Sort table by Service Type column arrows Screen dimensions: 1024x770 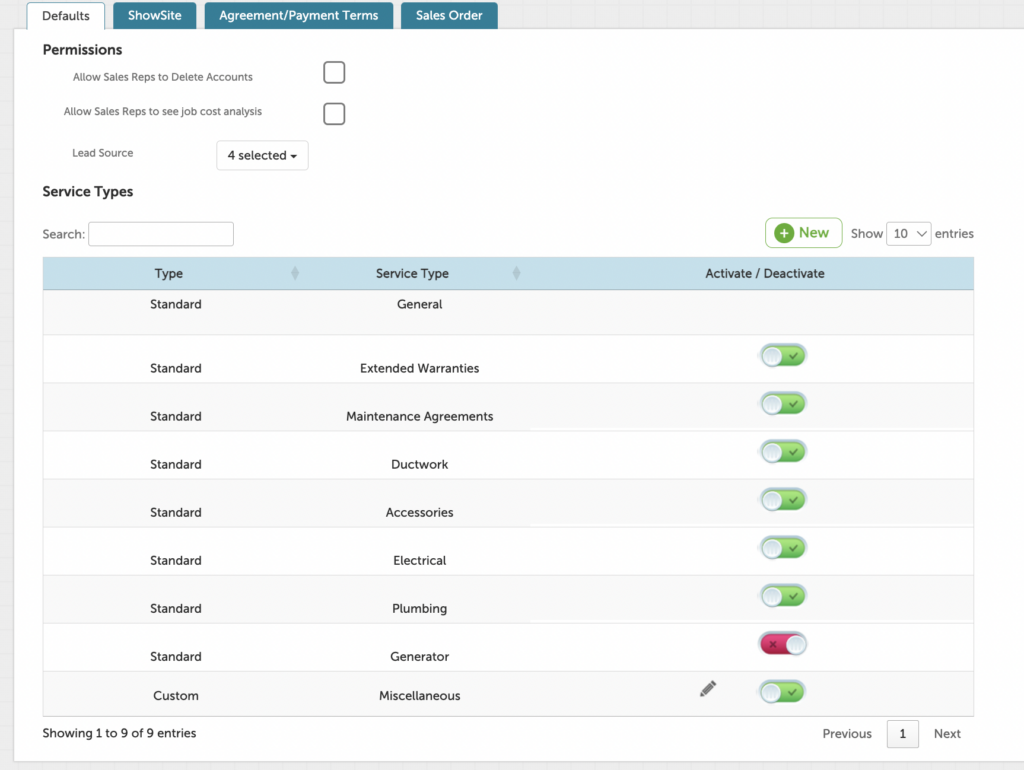point(516,273)
